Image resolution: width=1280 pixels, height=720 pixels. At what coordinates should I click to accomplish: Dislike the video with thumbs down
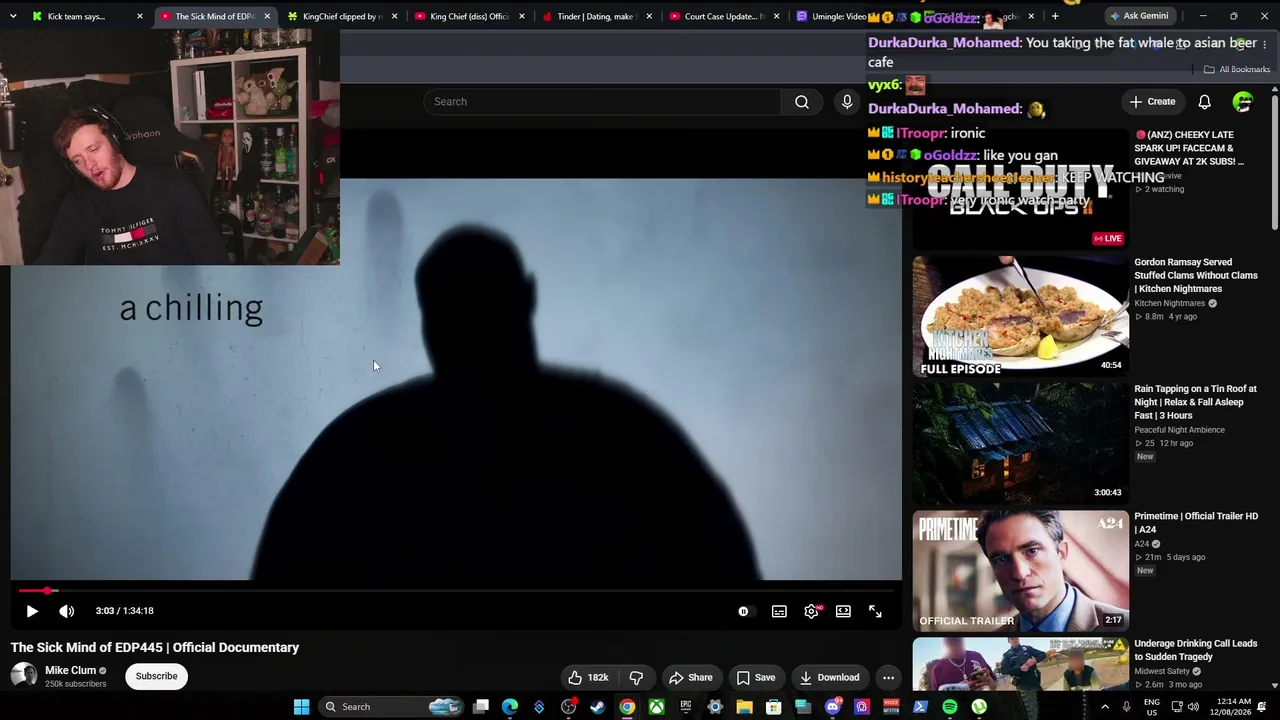click(x=636, y=677)
